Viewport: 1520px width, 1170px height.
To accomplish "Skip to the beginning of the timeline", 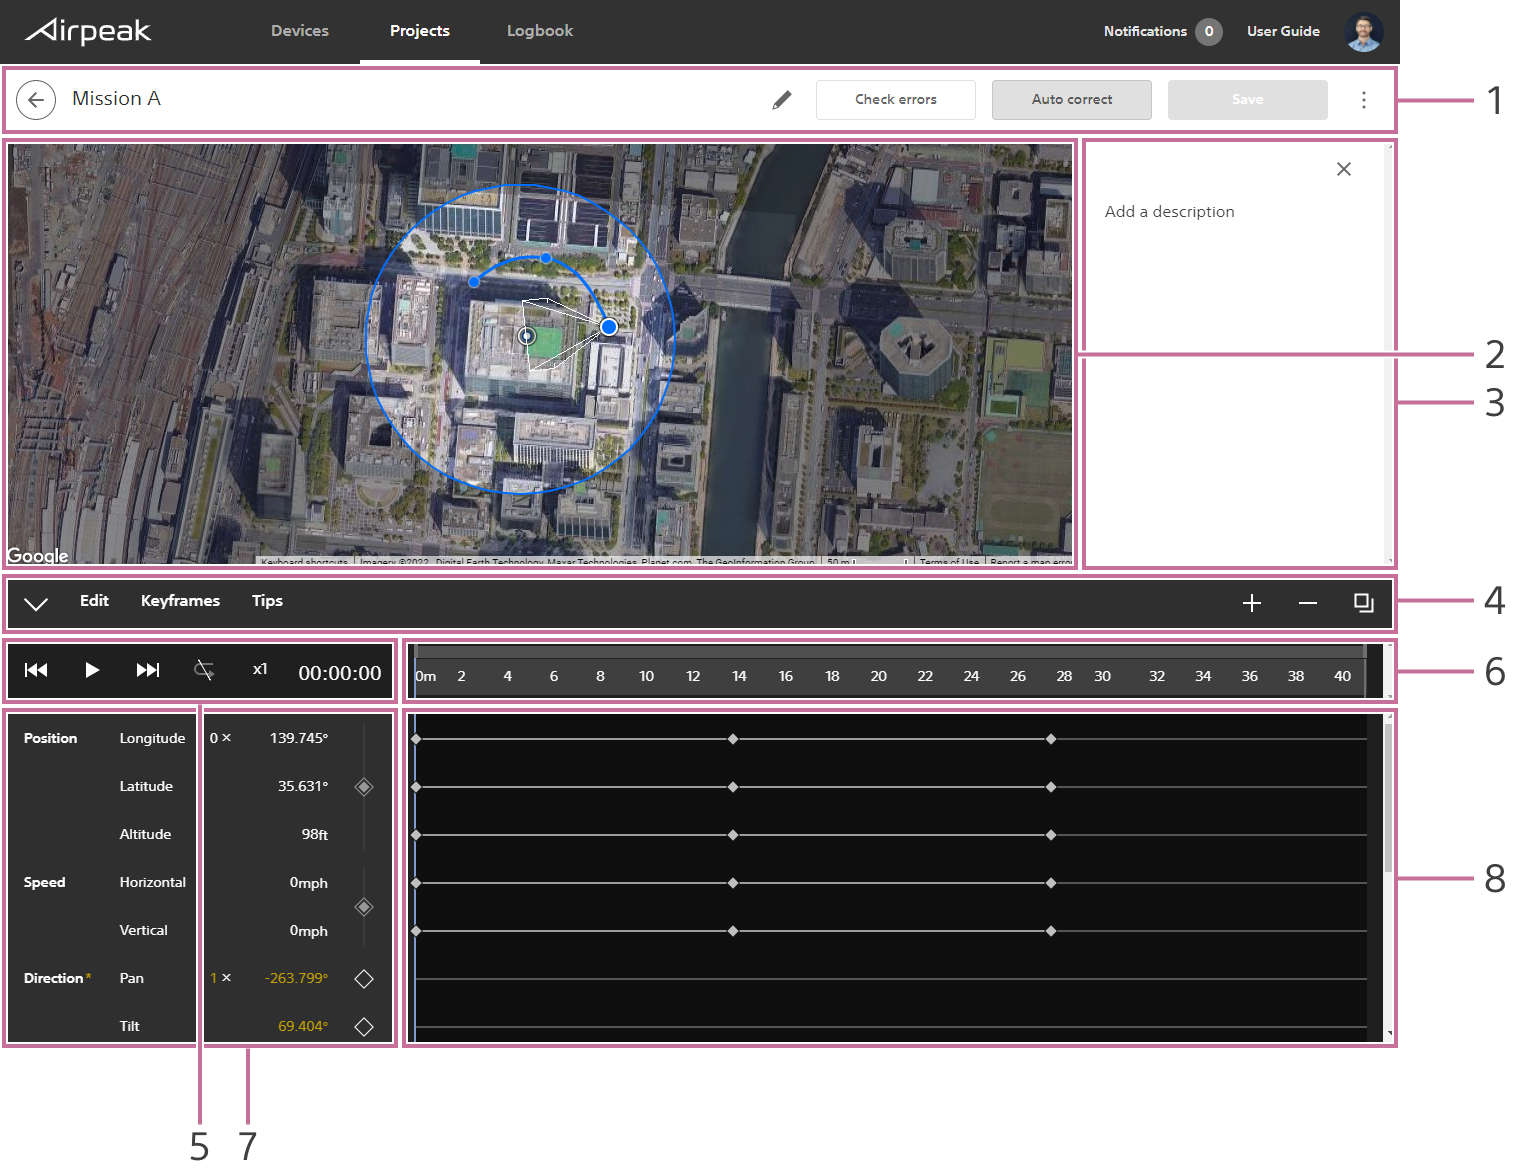I will click(36, 670).
